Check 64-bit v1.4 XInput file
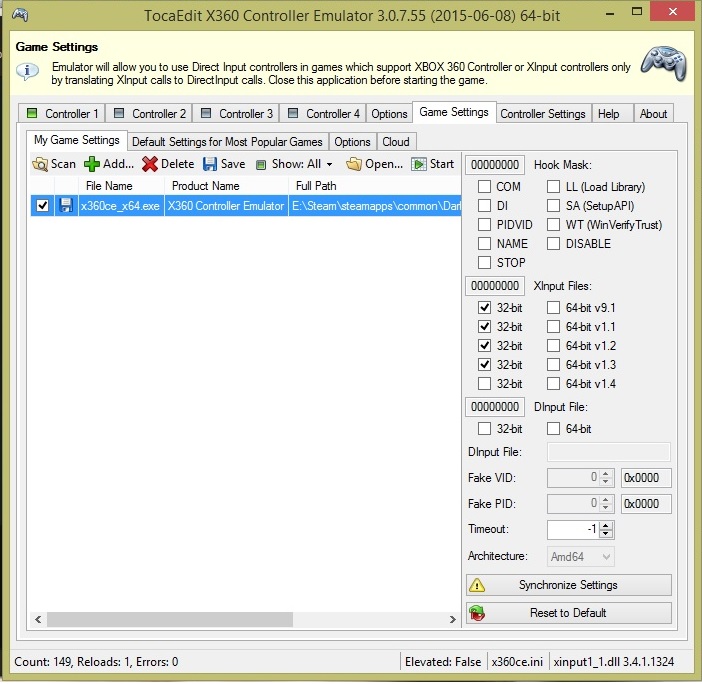The image size is (702, 684). (553, 384)
